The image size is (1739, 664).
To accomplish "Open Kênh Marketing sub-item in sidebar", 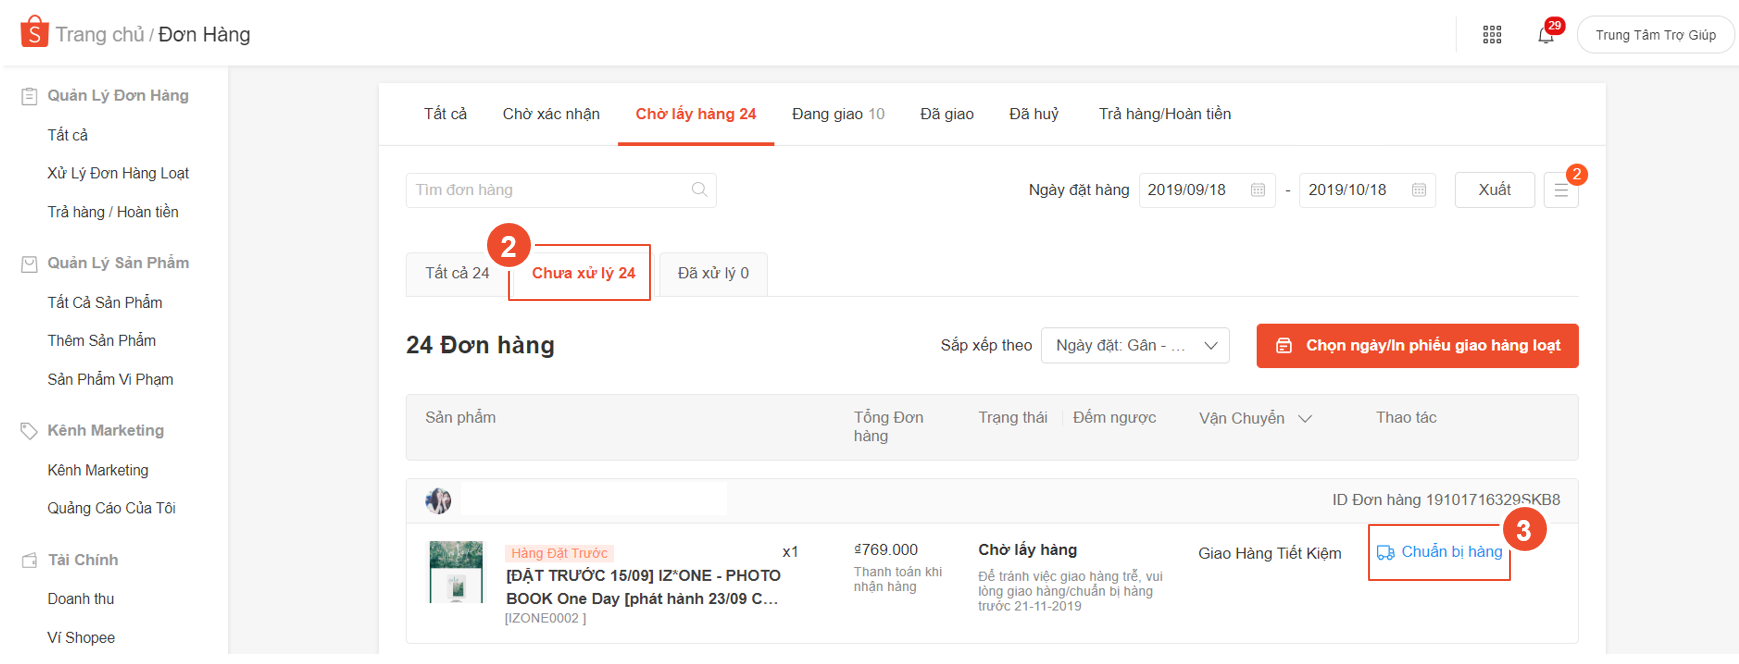I will coord(98,470).
